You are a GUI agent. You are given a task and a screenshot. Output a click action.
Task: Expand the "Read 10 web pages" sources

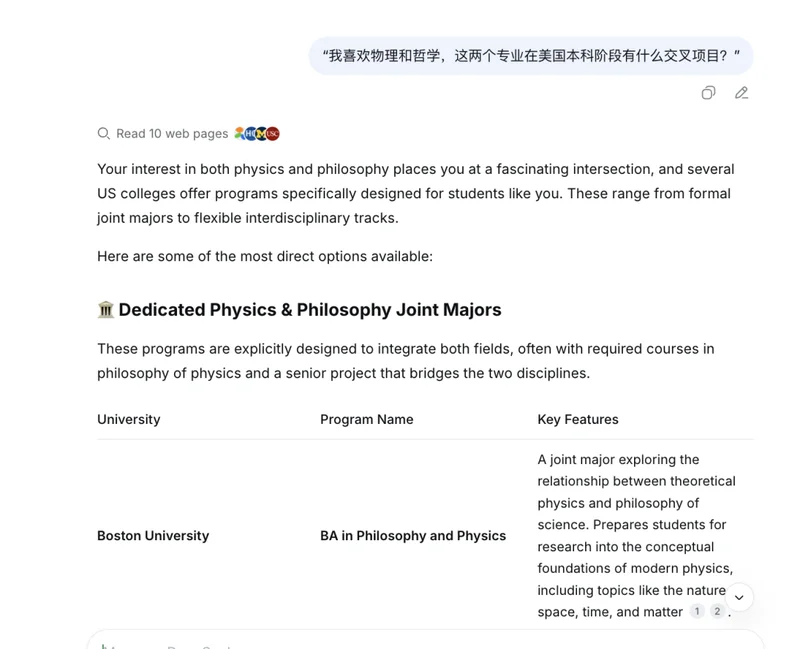(x=172, y=134)
